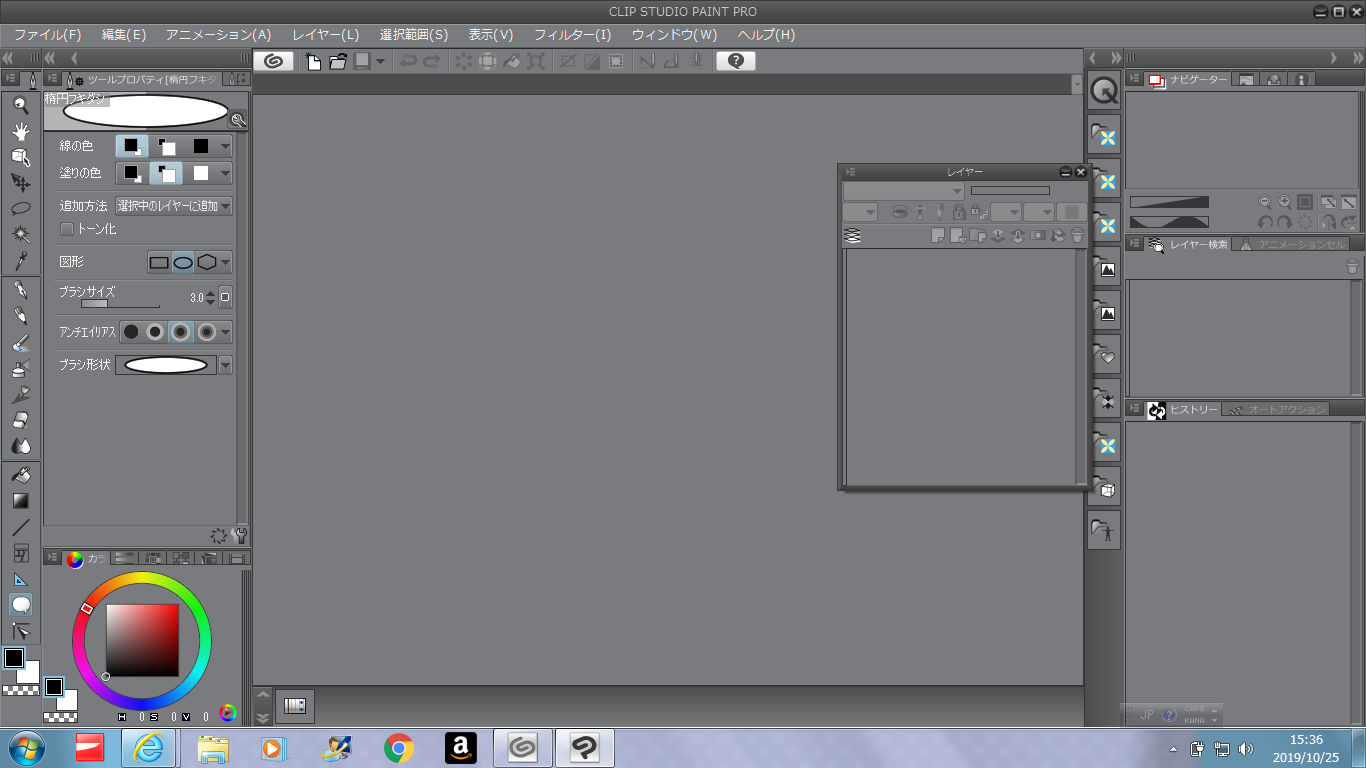The height and width of the screenshot is (768, 1366).
Task: Enable the トーン化 checkbox
Action: click(67, 229)
